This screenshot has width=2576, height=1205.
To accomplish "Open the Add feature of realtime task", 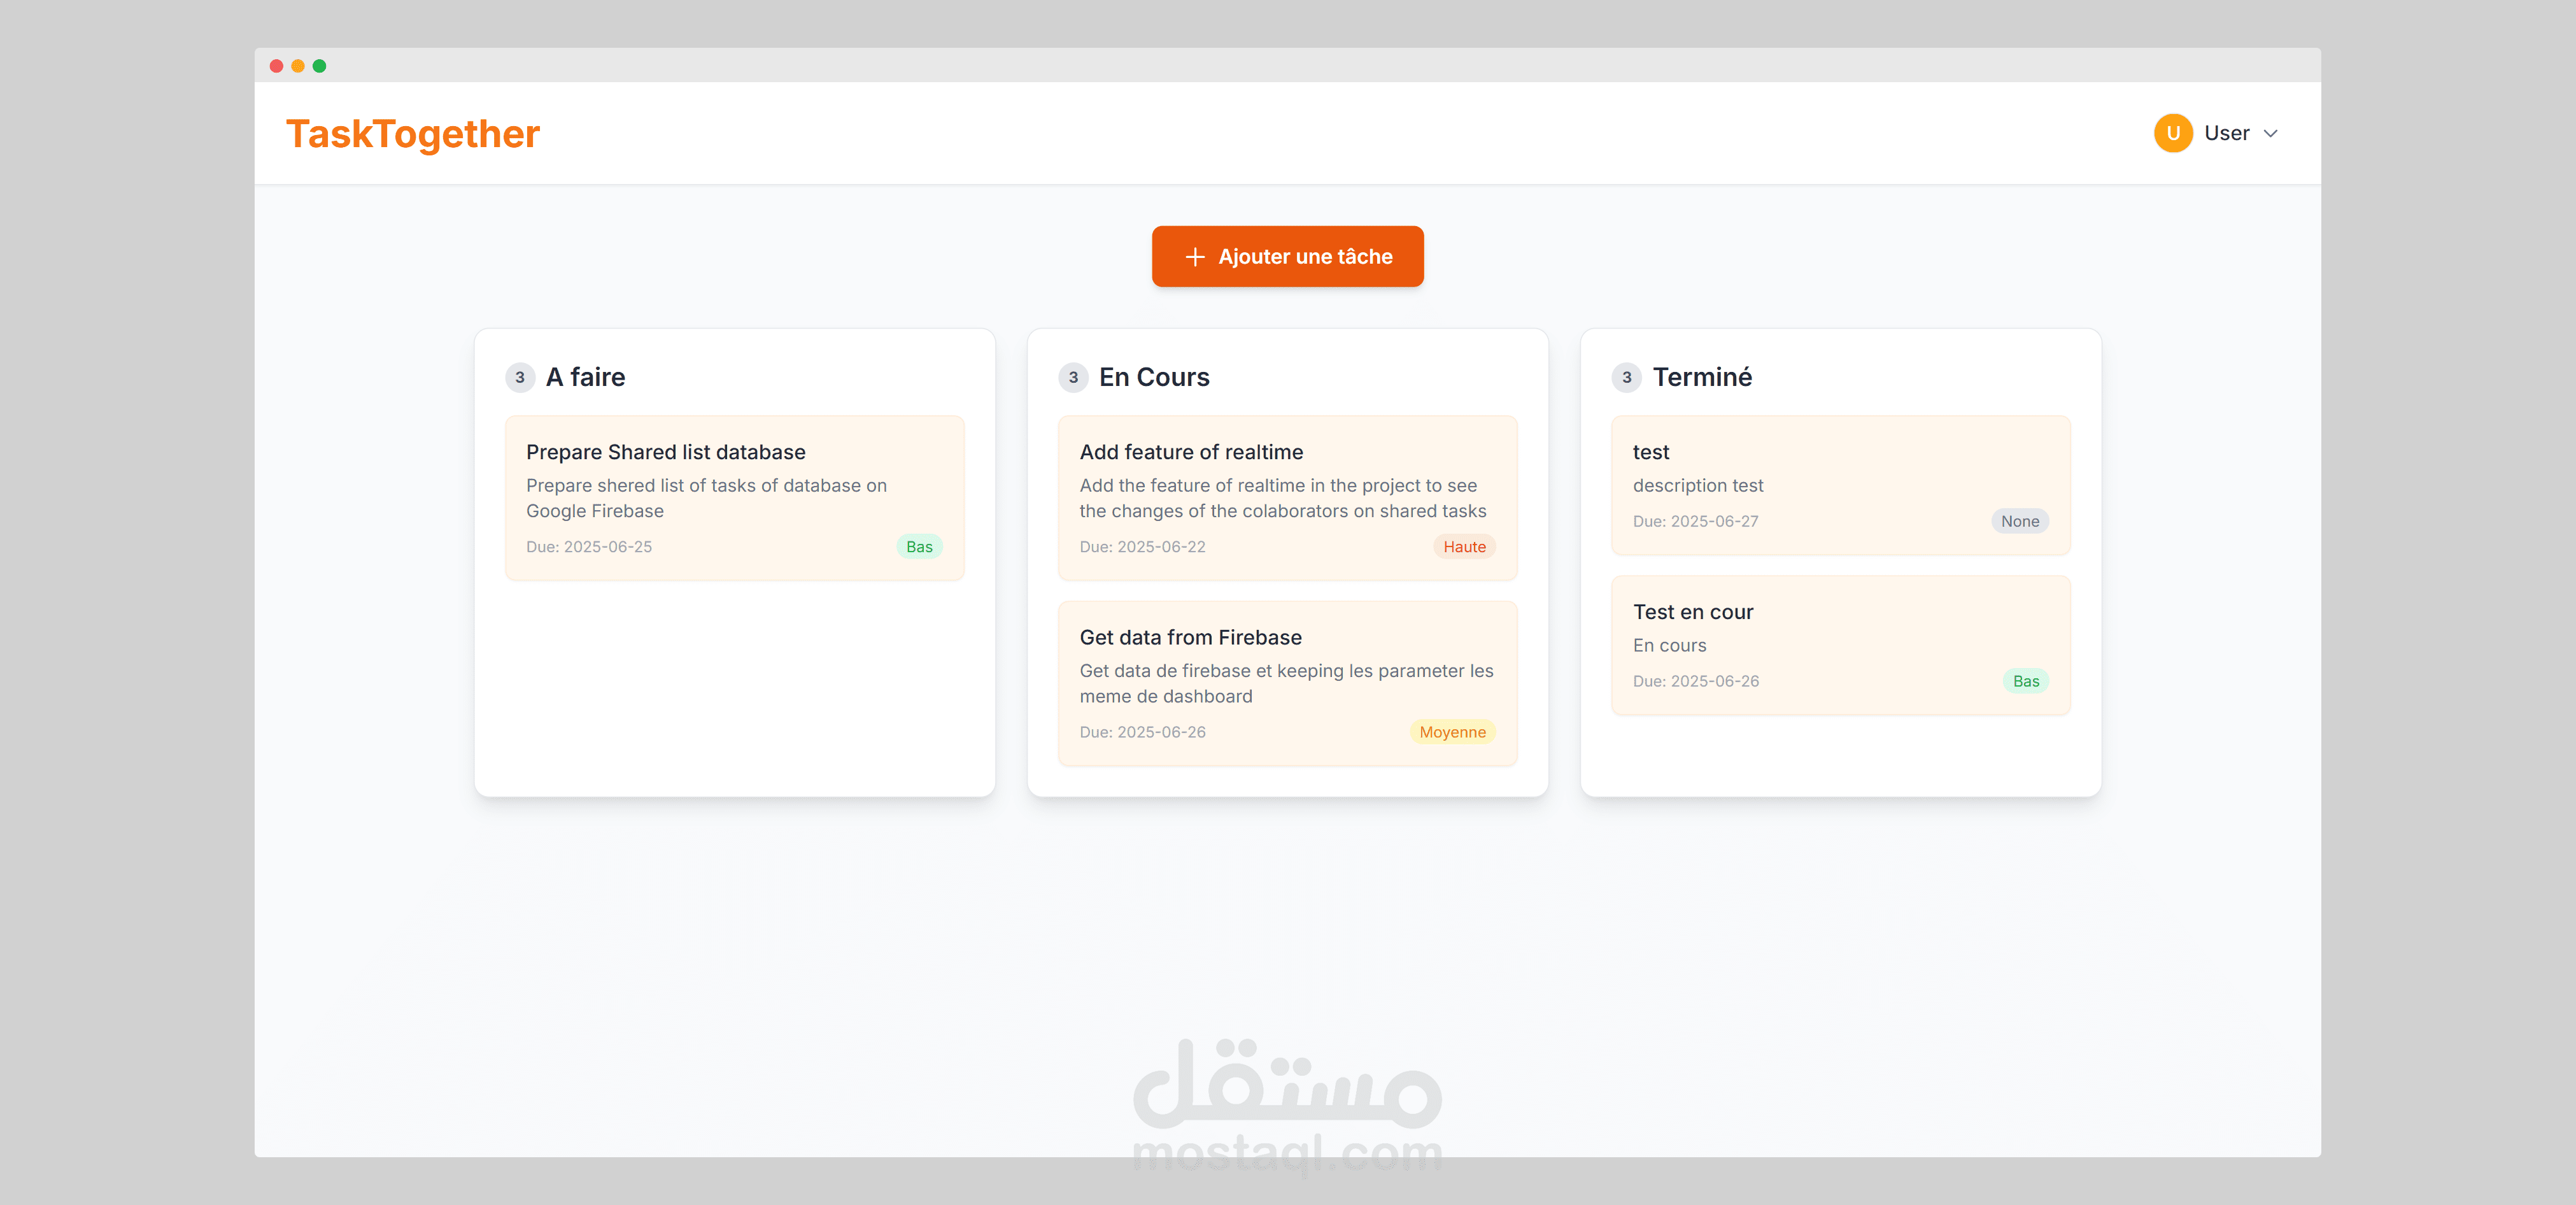I will click(1287, 497).
